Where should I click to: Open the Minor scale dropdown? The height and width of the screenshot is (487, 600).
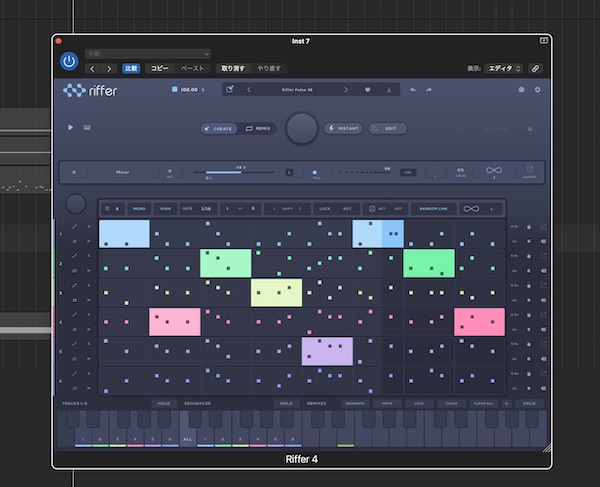point(122,172)
